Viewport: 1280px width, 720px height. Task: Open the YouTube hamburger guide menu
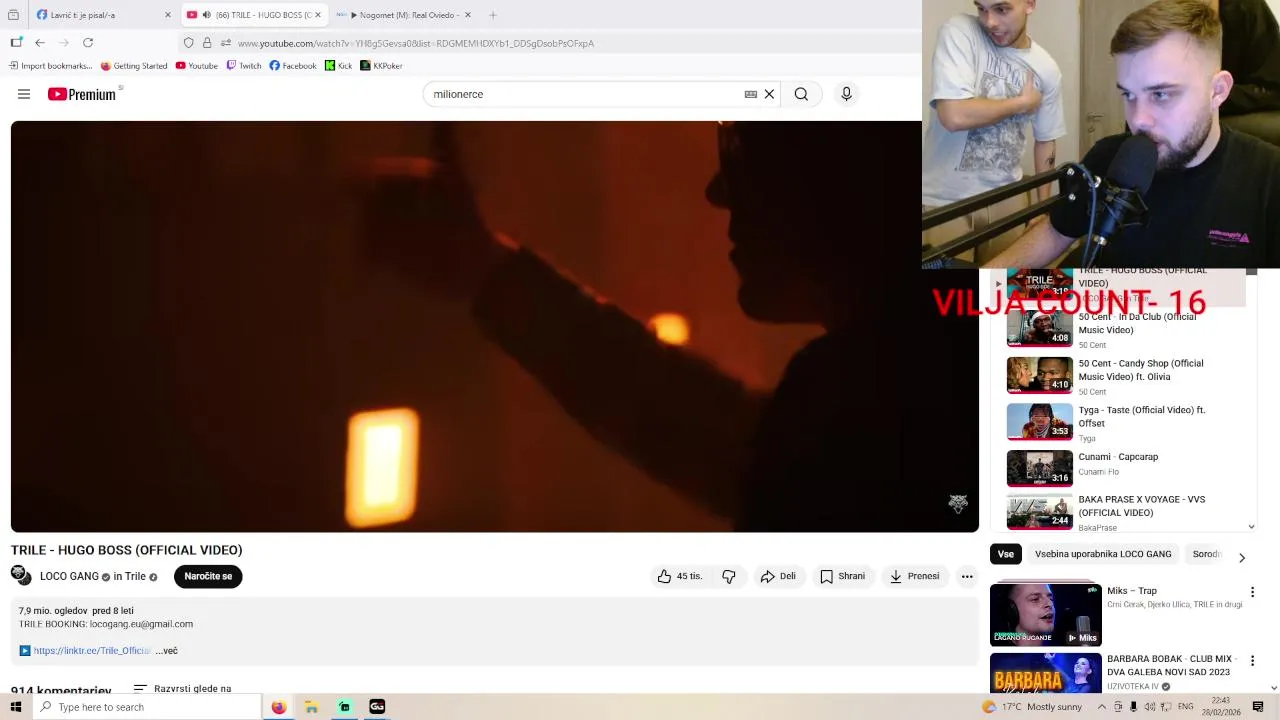[x=24, y=94]
